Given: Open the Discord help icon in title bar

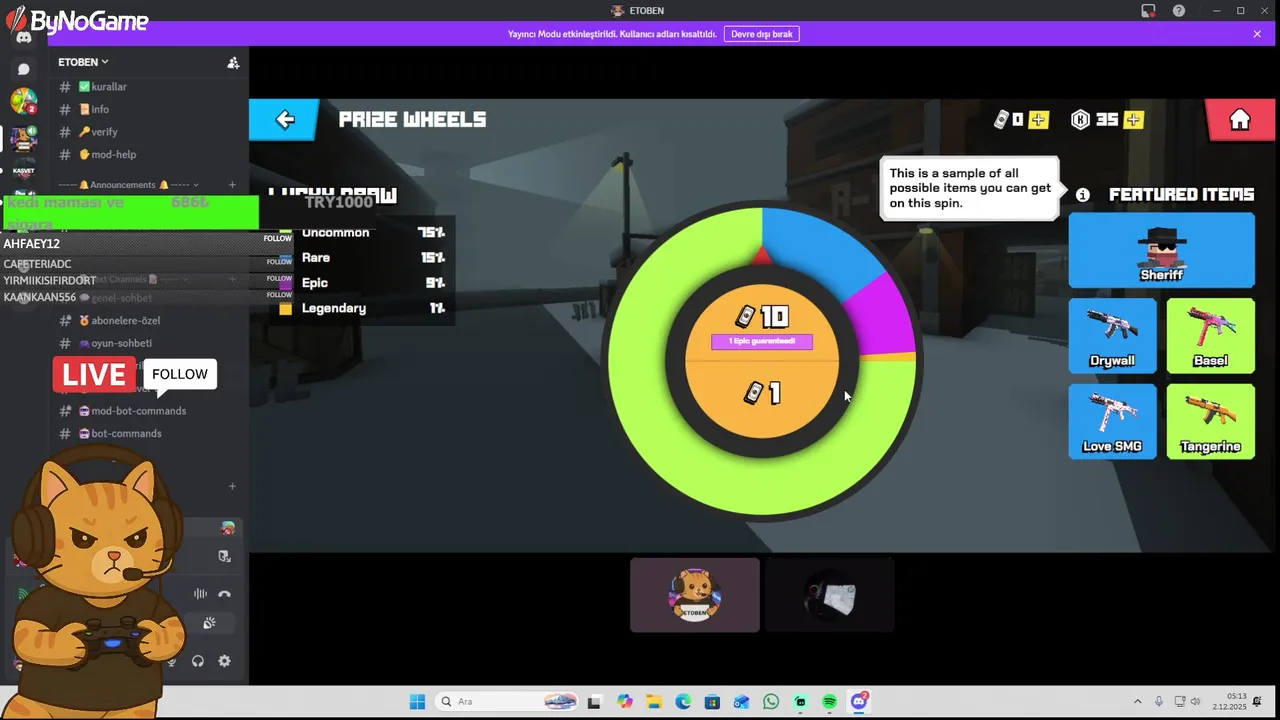Looking at the screenshot, I should click(x=1179, y=11).
